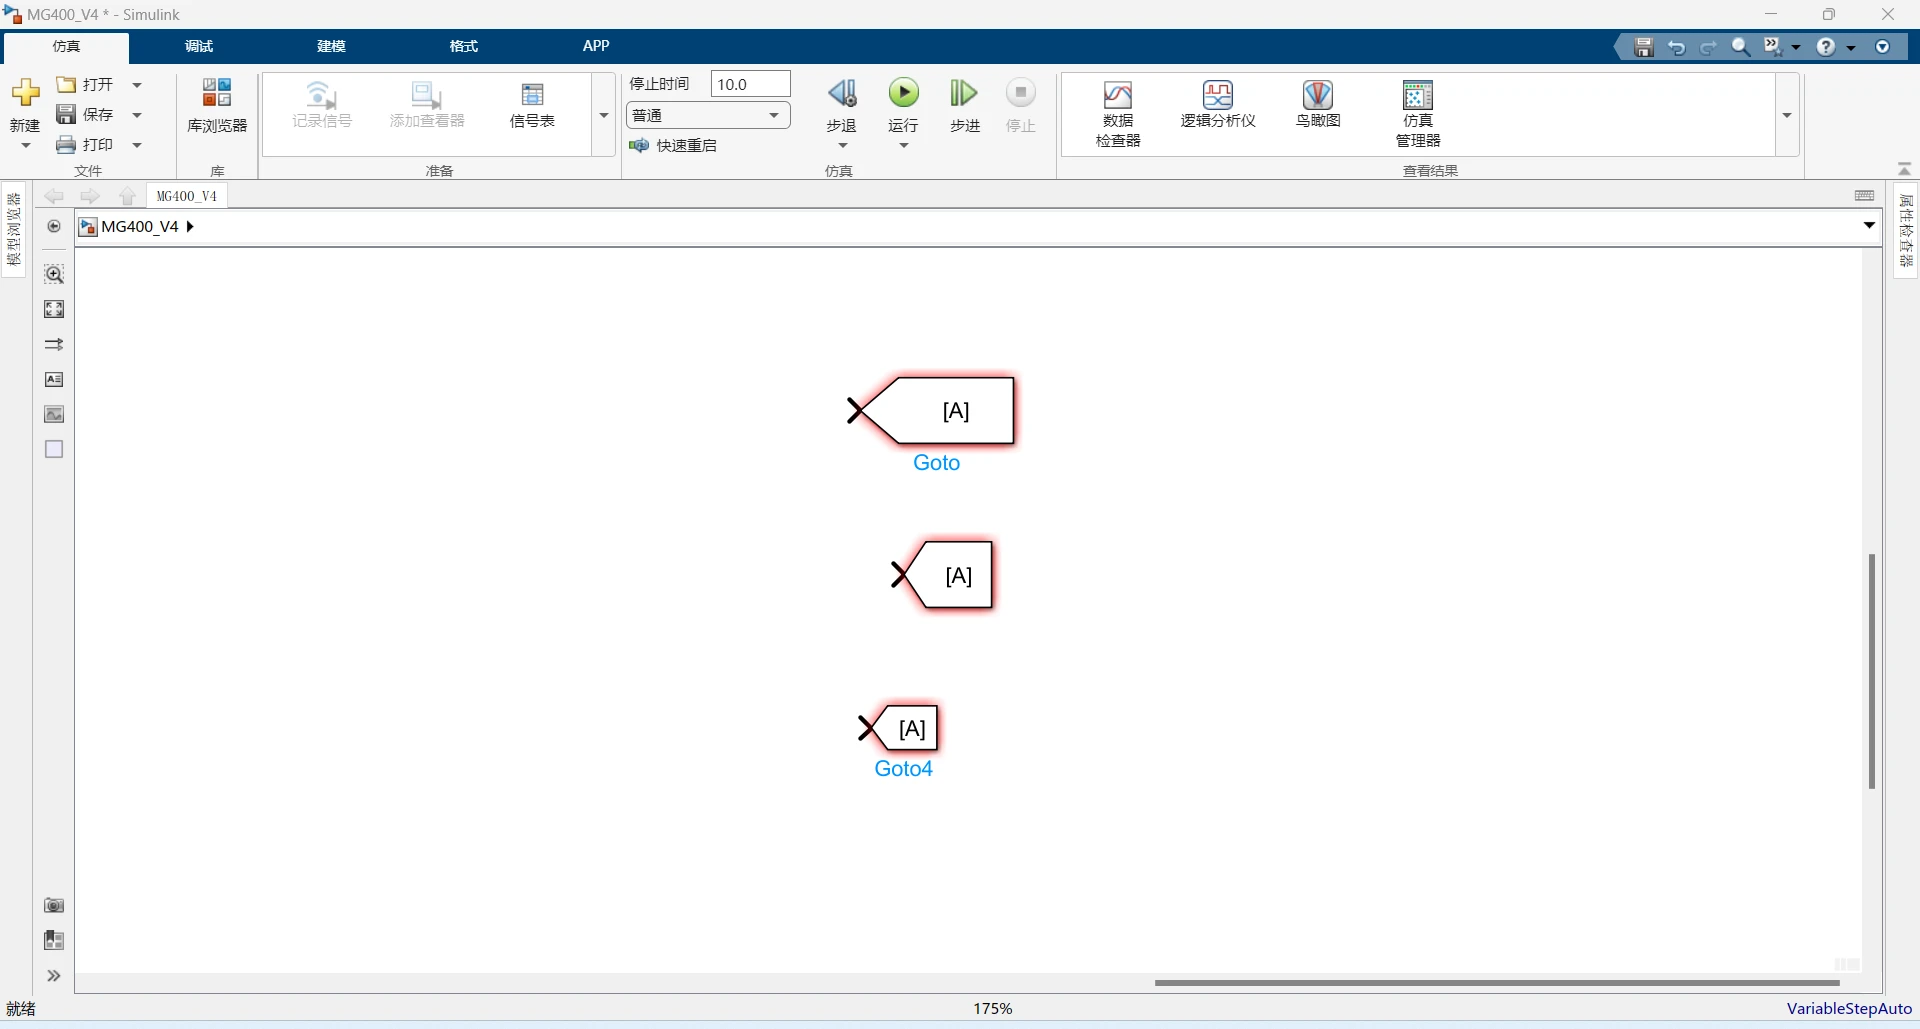Click the screenshot camera icon in palette
Image resolution: width=1920 pixels, height=1029 pixels.
tap(54, 905)
